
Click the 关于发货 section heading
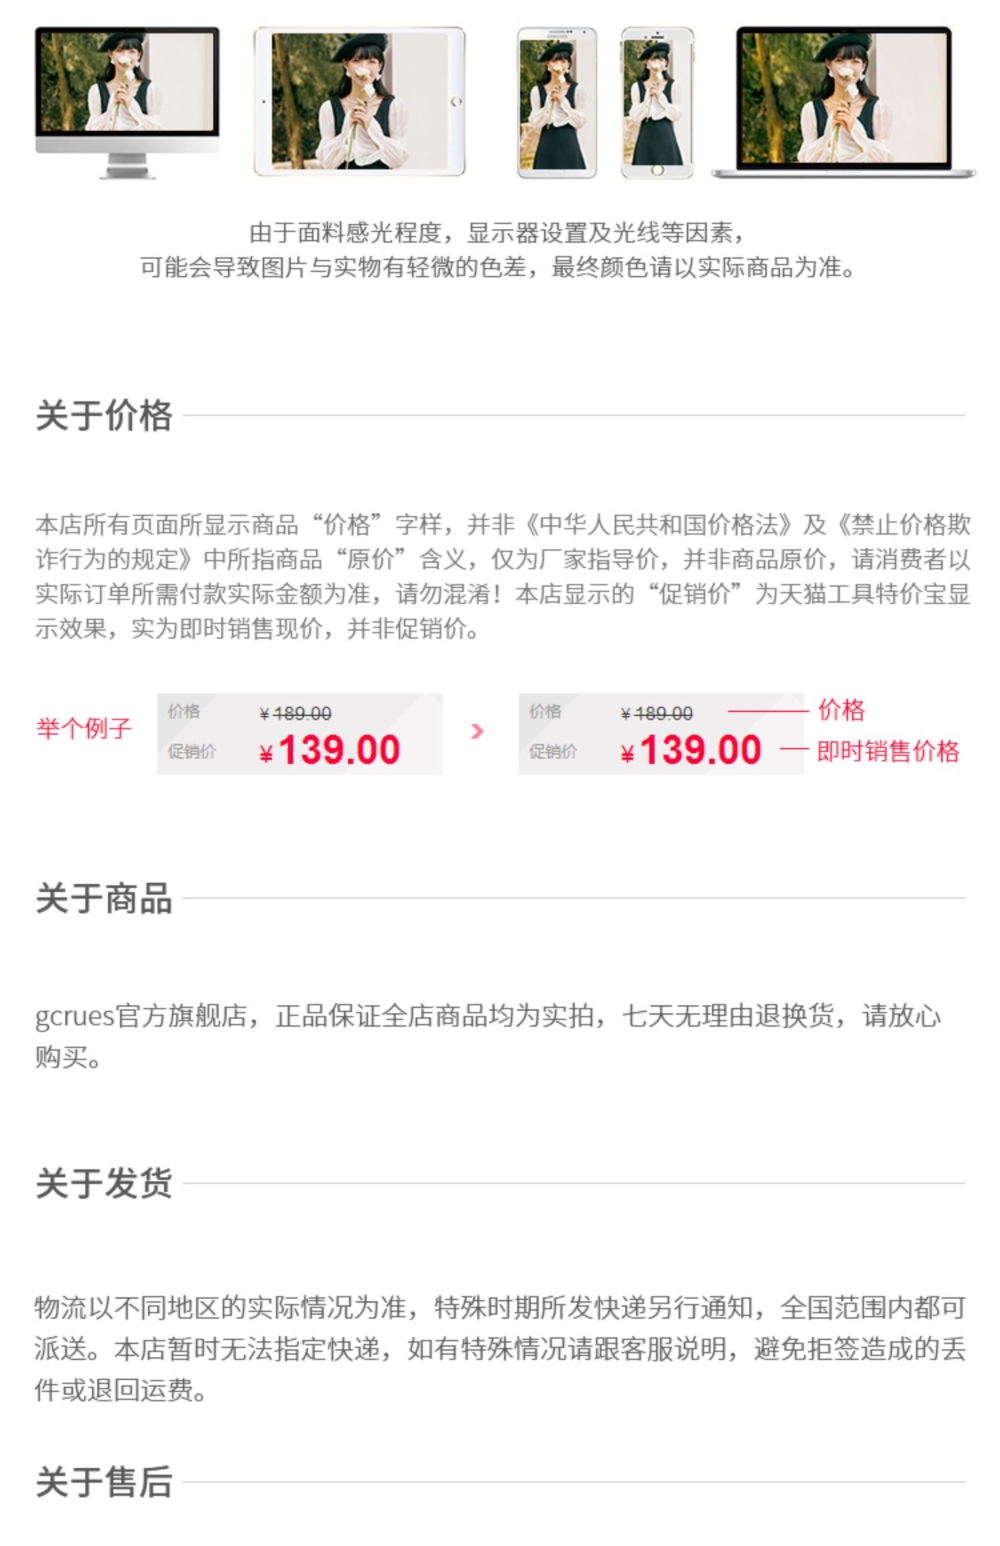pyautogui.click(x=104, y=1183)
